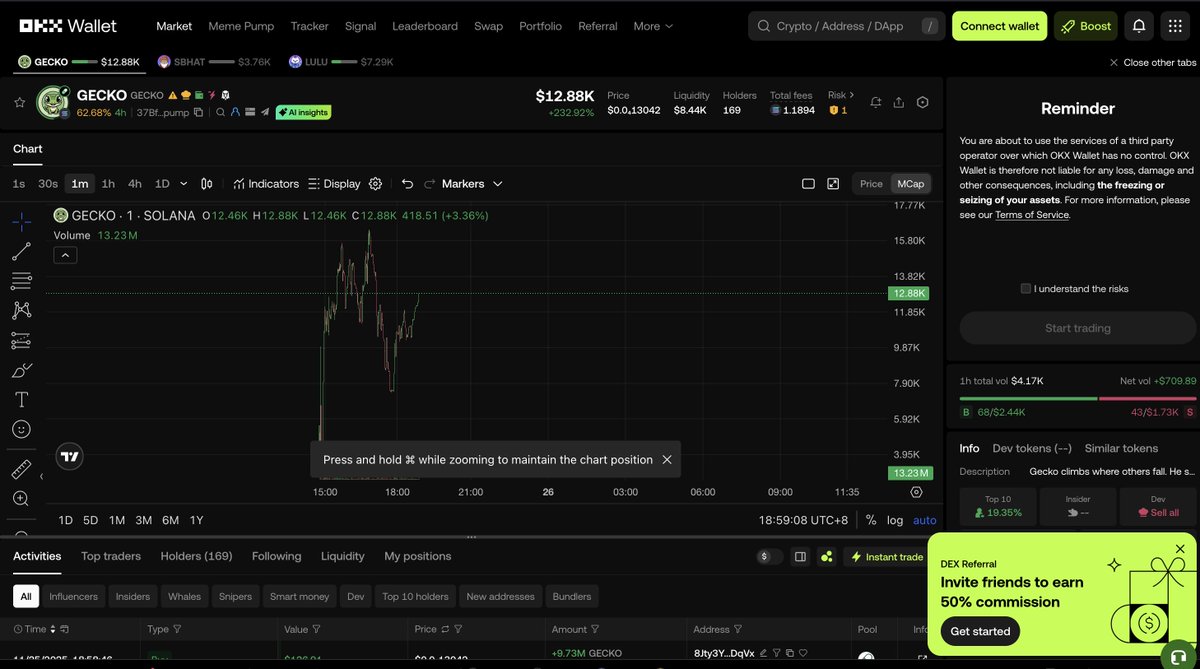Viewport: 1200px width, 669px height.
Task: Select the zoom-in tool in chart sidebar
Action: click(x=21, y=498)
